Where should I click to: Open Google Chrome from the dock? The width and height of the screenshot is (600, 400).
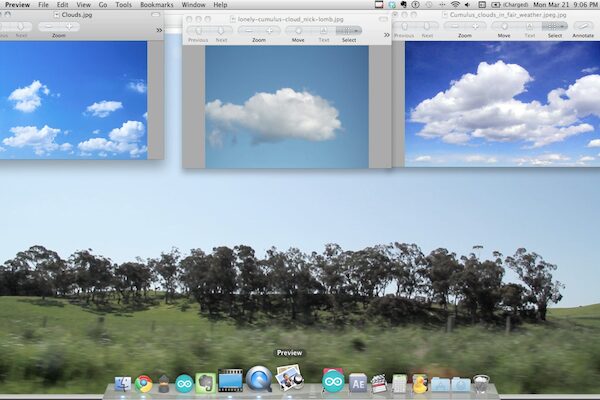[x=144, y=383]
